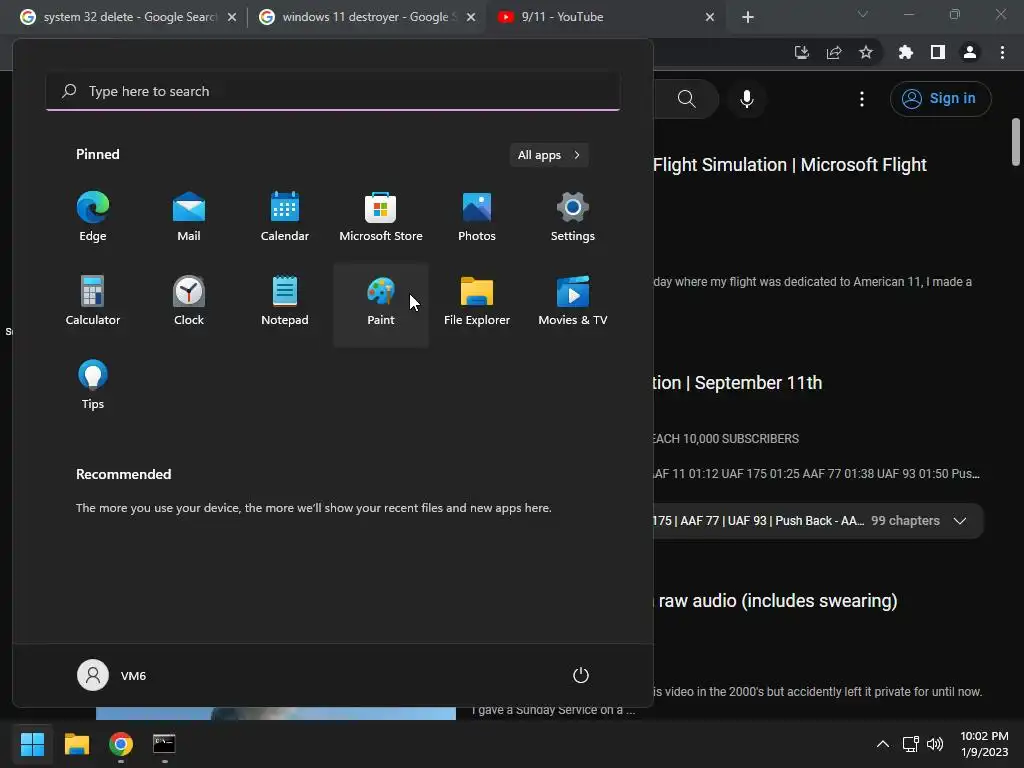Open the network status tray icon
This screenshot has height=768, width=1024.
point(910,744)
